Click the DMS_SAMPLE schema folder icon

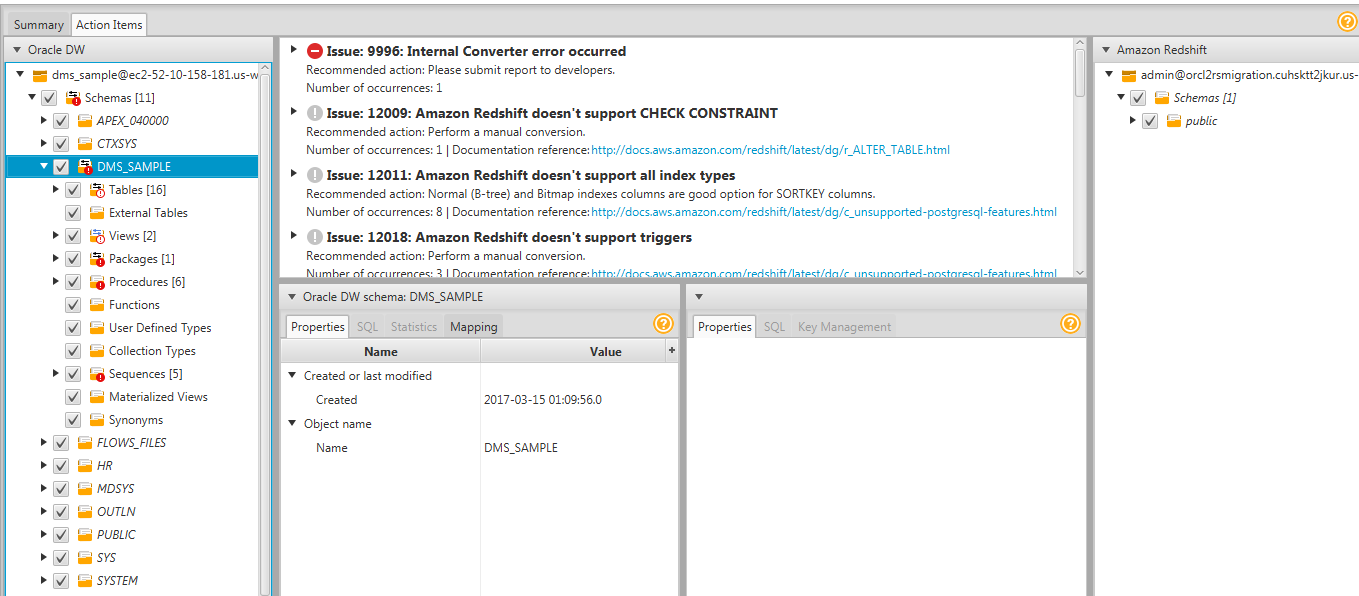click(x=85, y=167)
